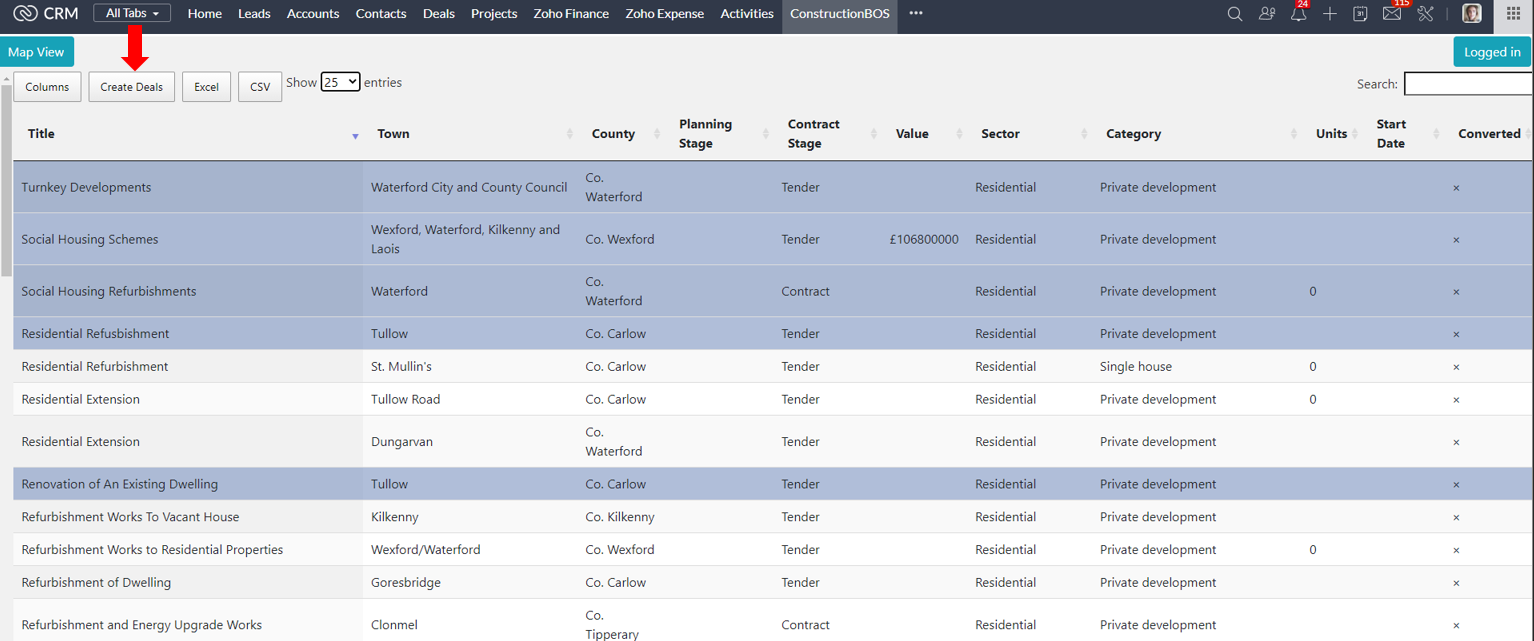Select the ConstructionBOS tab
The height and width of the screenshot is (641, 1534).
[840, 14]
